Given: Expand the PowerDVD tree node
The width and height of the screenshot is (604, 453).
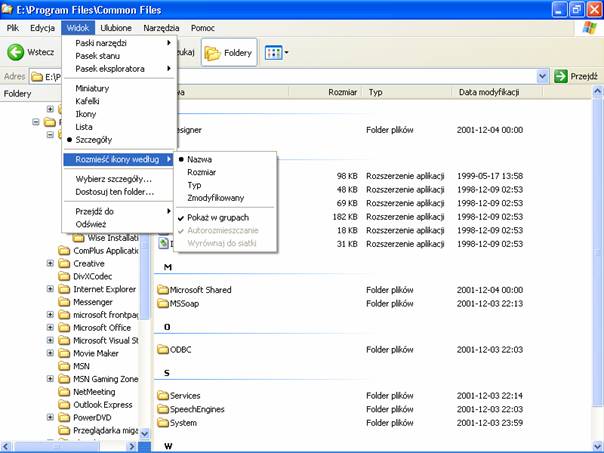Looking at the screenshot, I should point(50,417).
